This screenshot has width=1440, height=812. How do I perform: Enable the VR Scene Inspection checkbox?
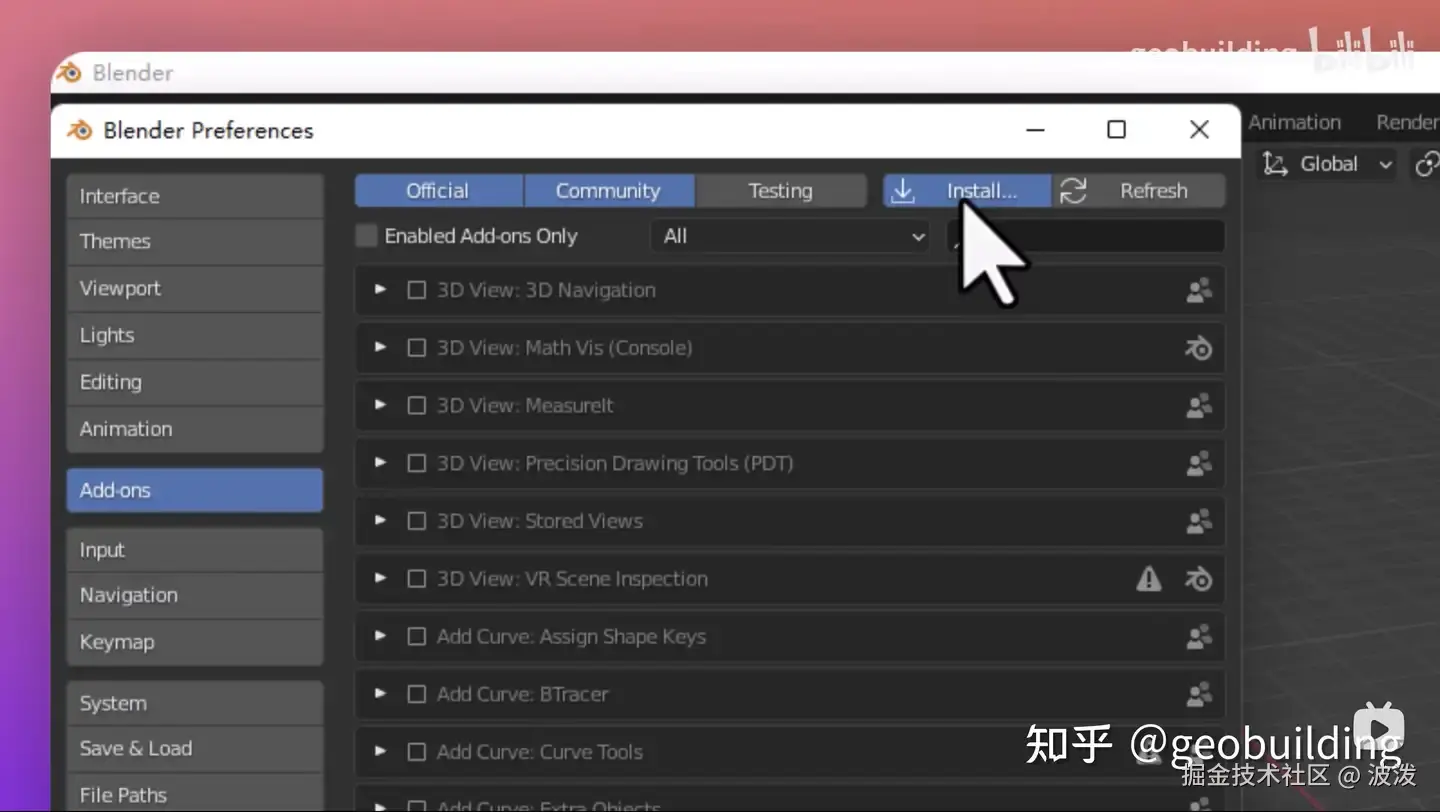(x=417, y=579)
